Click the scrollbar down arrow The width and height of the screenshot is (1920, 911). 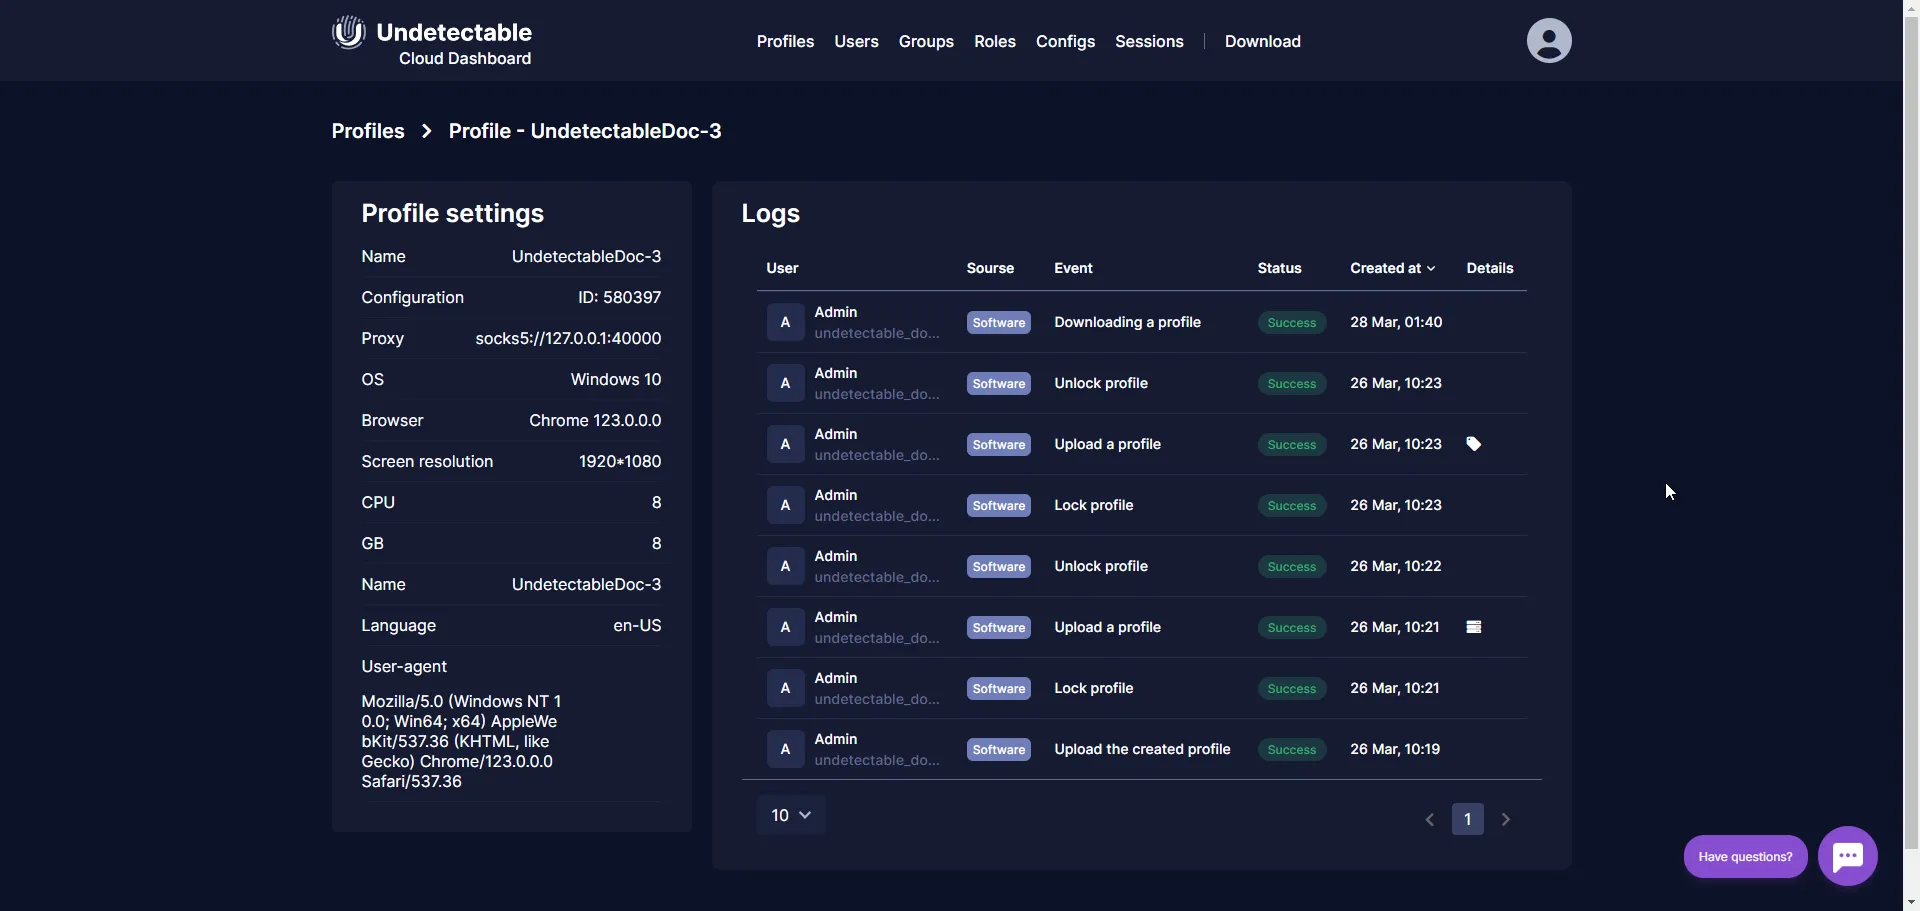pyautogui.click(x=1911, y=903)
